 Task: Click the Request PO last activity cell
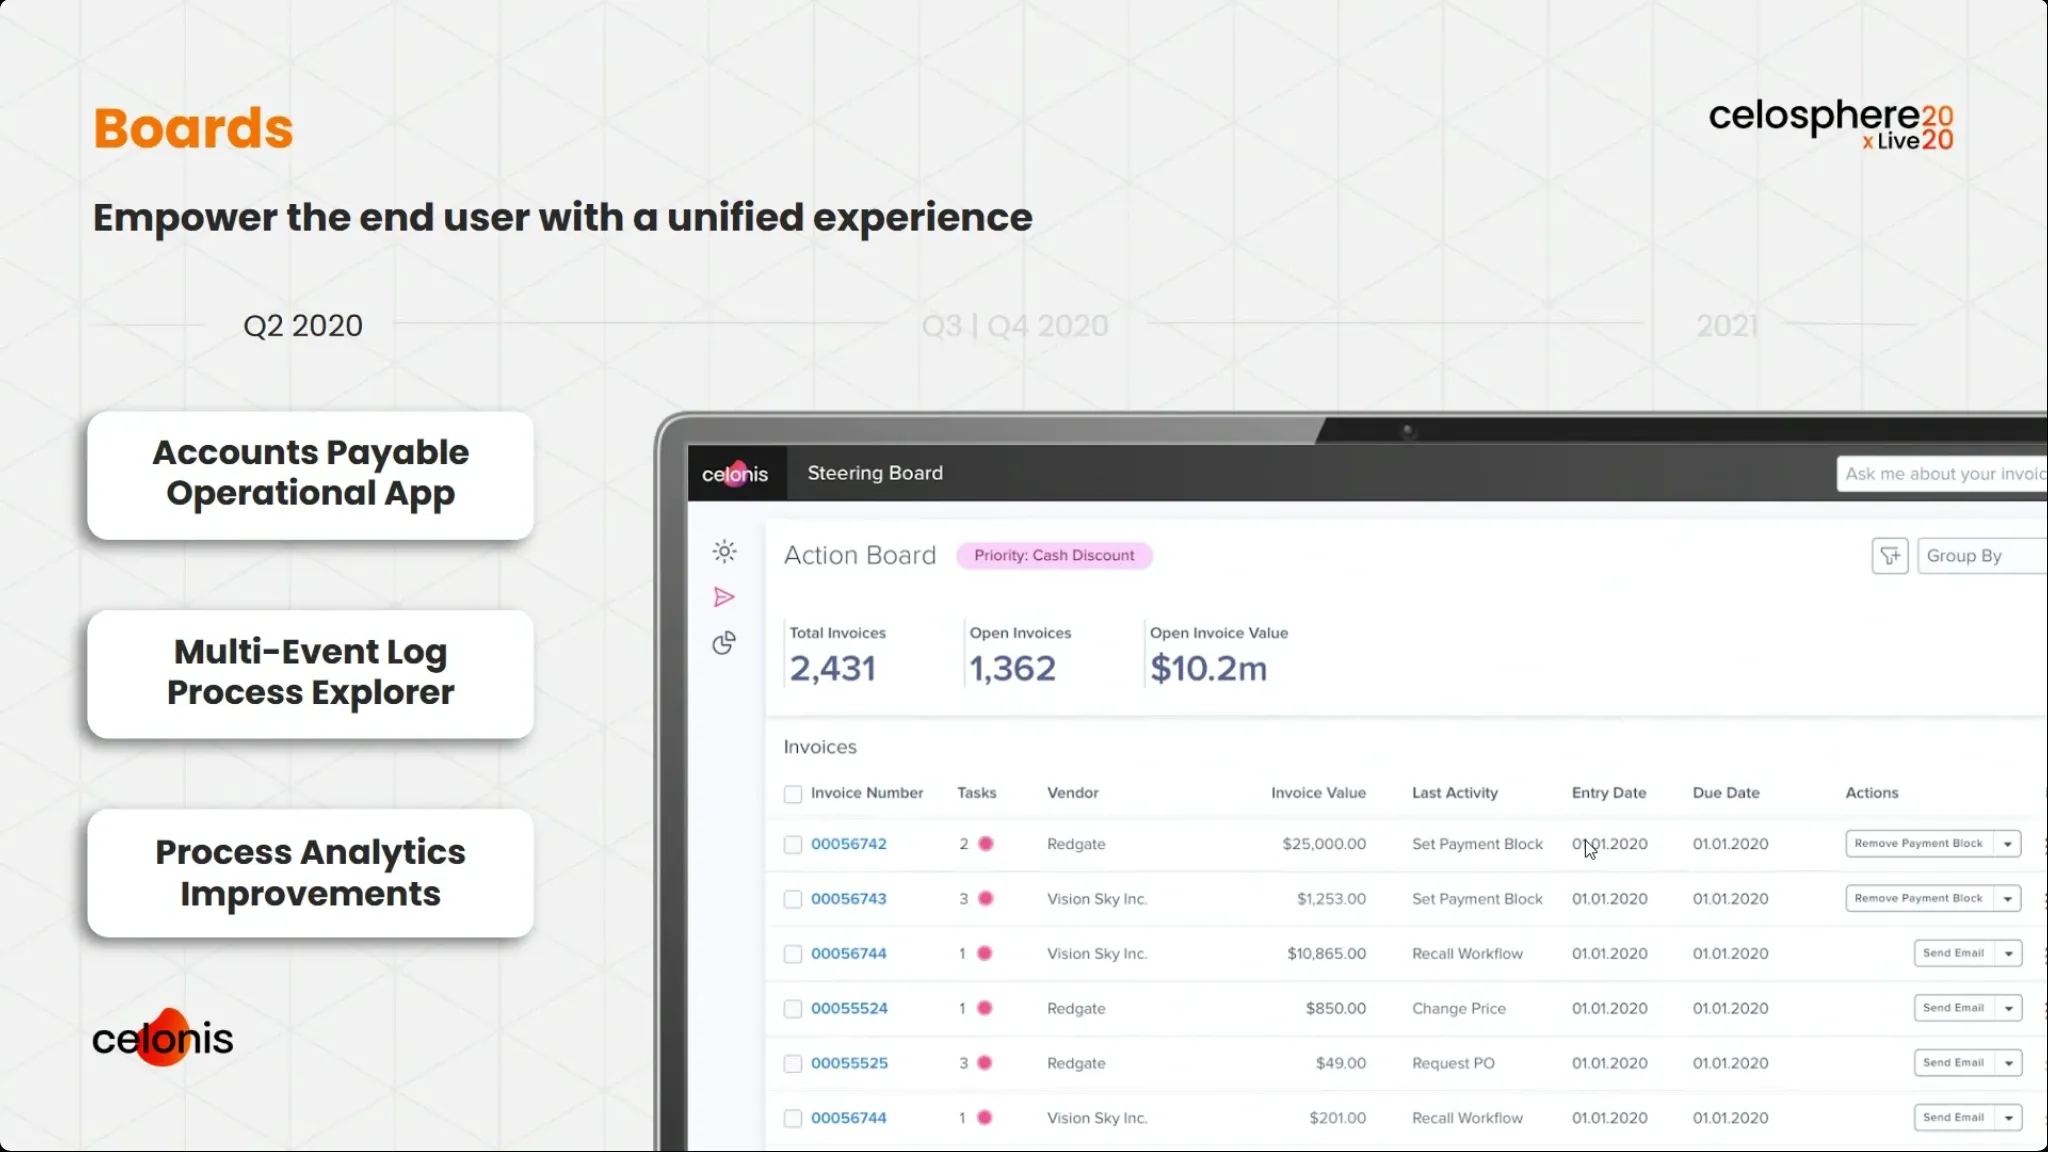pyautogui.click(x=1453, y=1063)
